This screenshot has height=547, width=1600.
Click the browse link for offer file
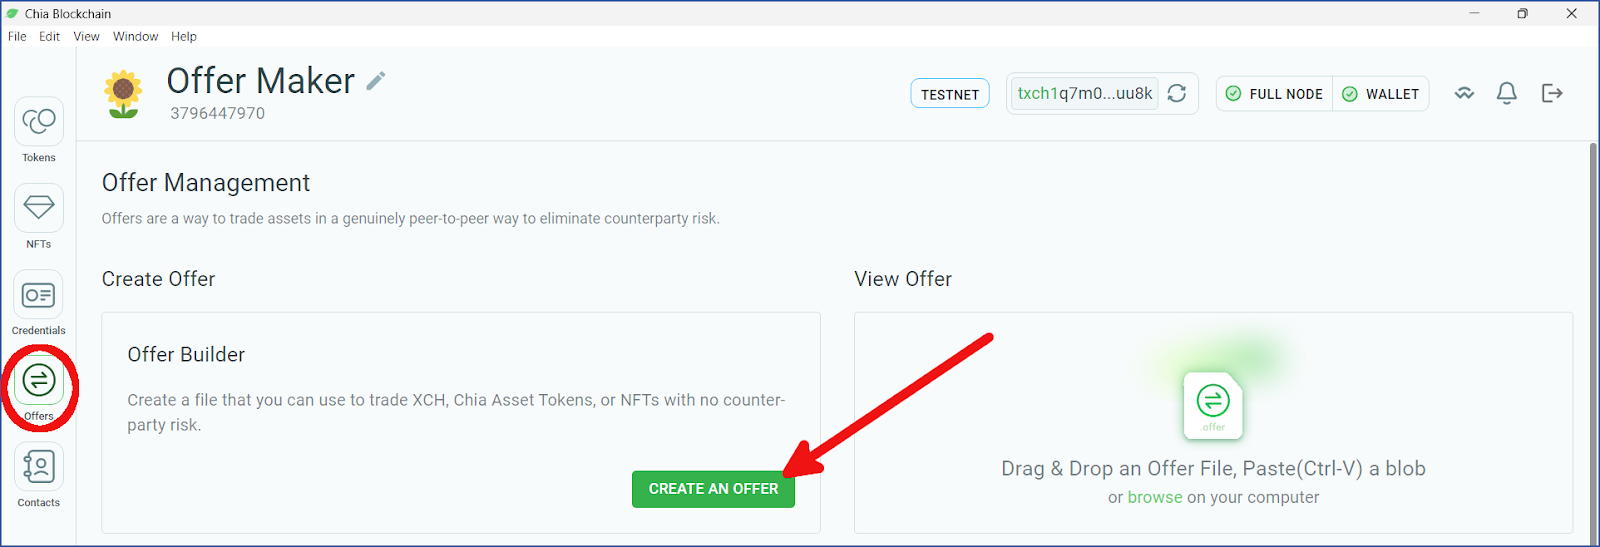coord(1155,497)
